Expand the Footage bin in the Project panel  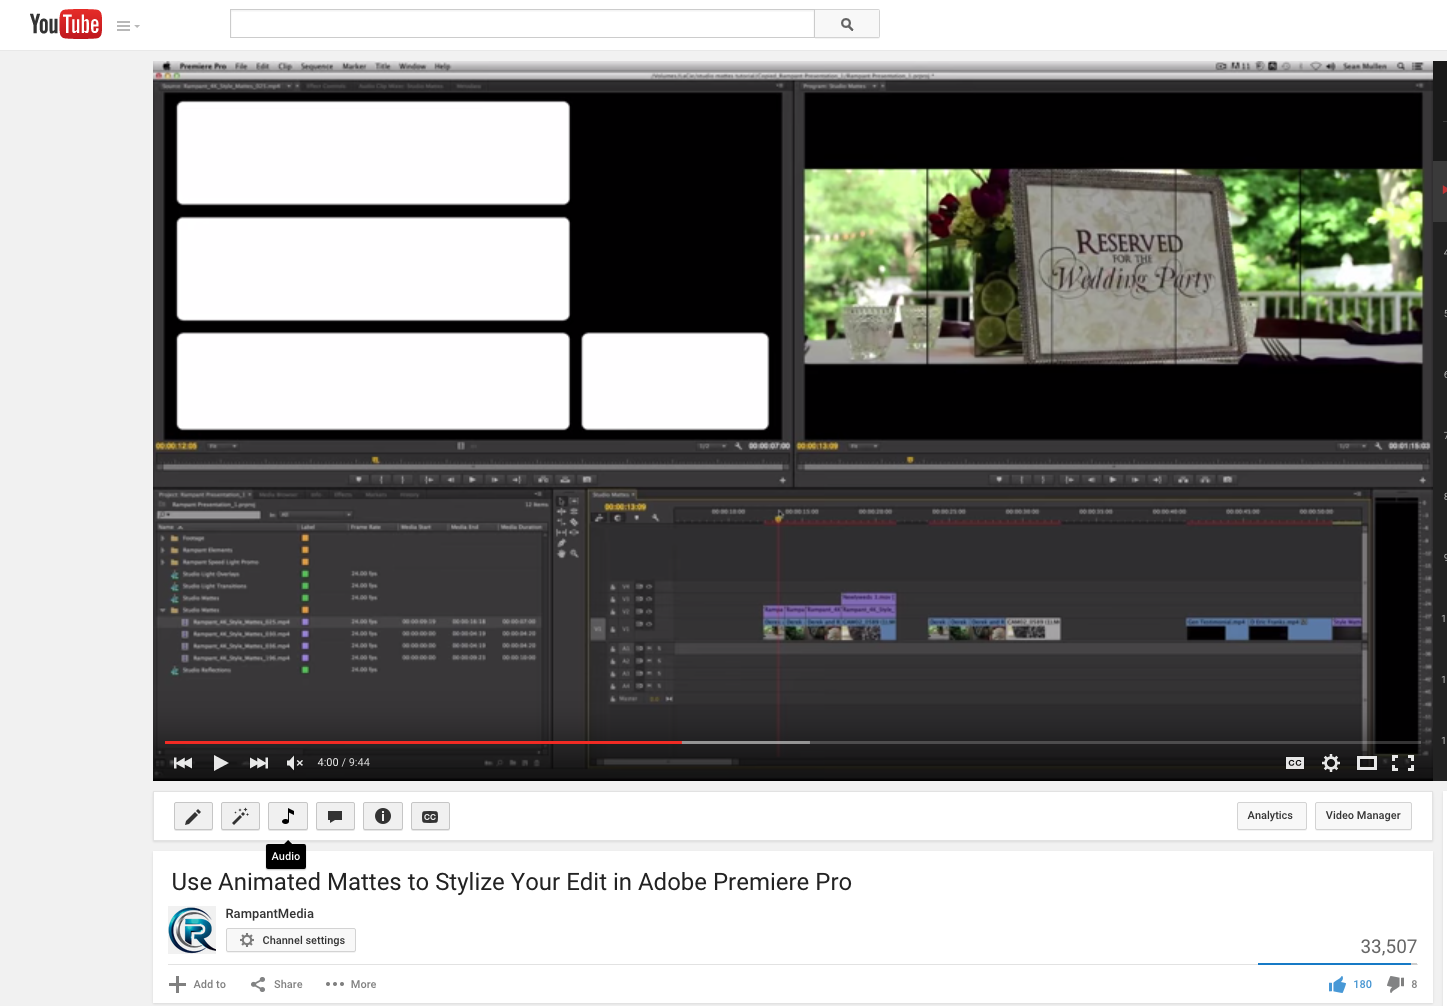point(163,538)
